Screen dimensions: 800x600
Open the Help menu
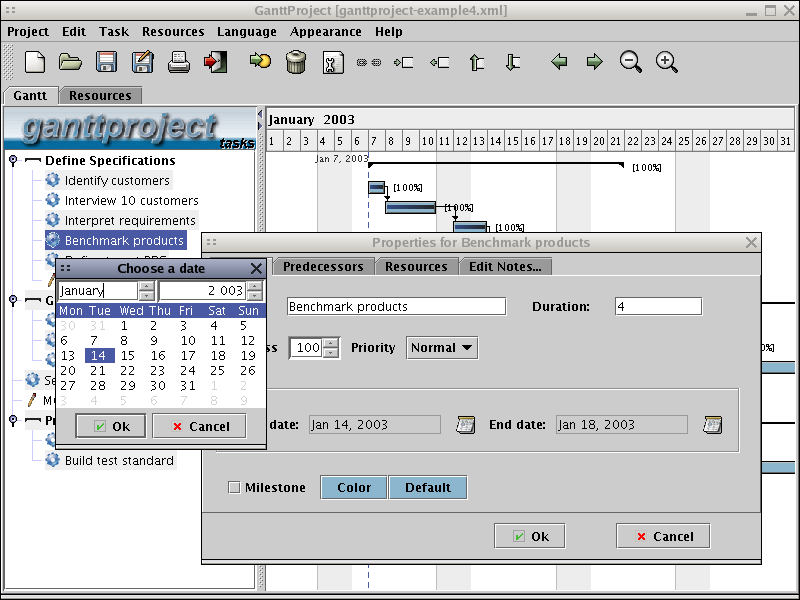tap(389, 32)
